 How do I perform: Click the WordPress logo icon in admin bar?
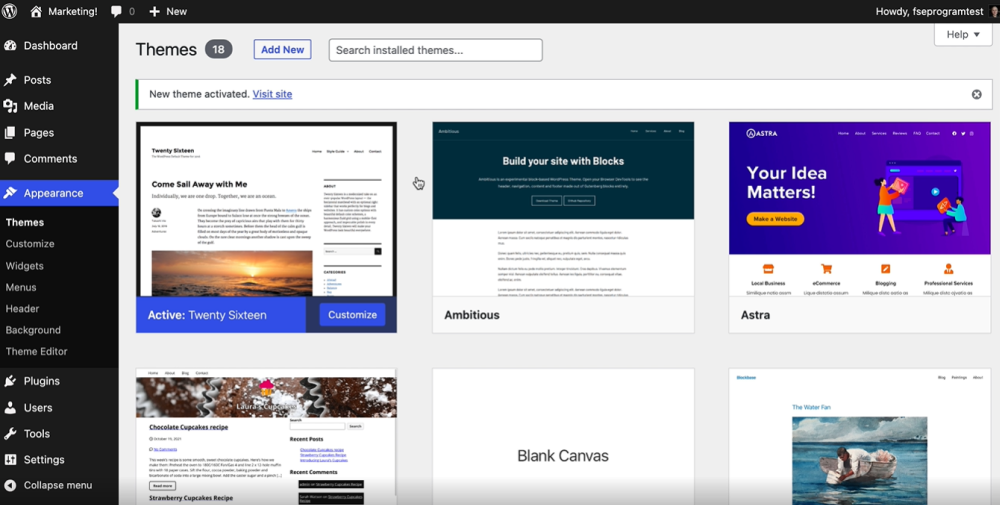[10, 11]
